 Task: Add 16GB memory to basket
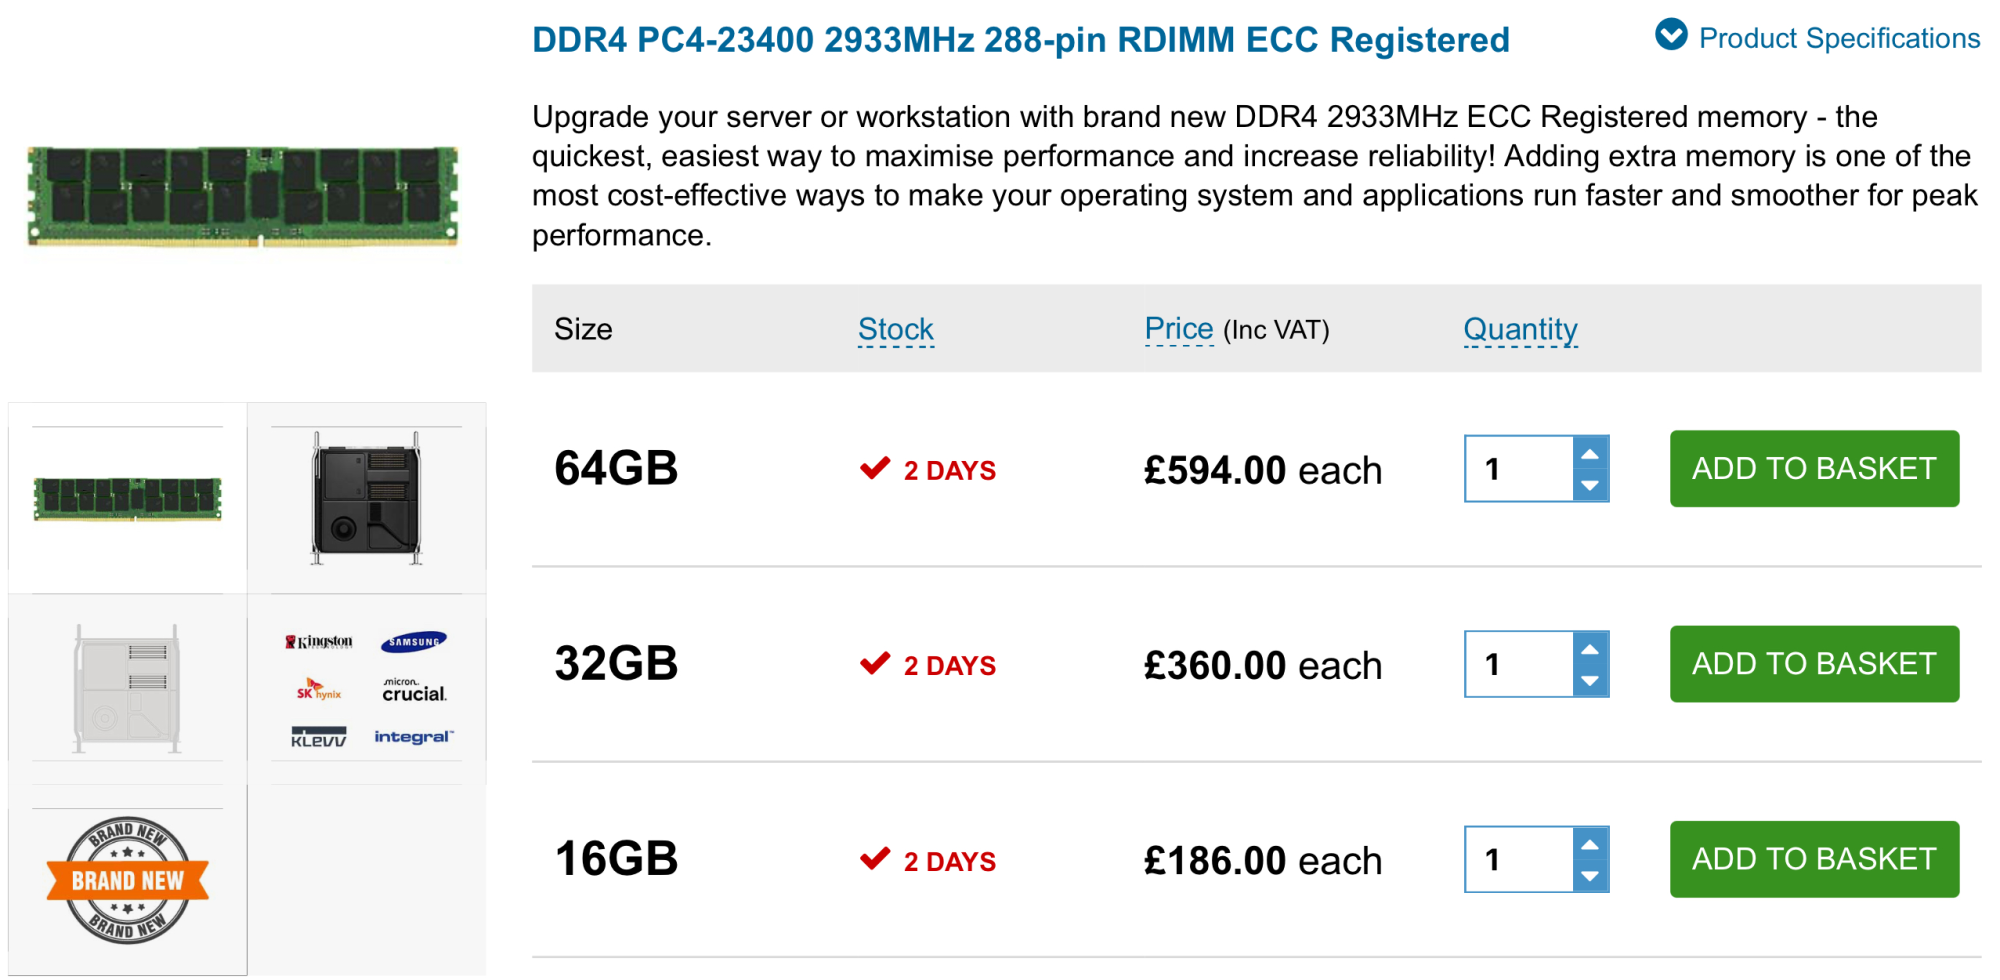coord(1813,858)
